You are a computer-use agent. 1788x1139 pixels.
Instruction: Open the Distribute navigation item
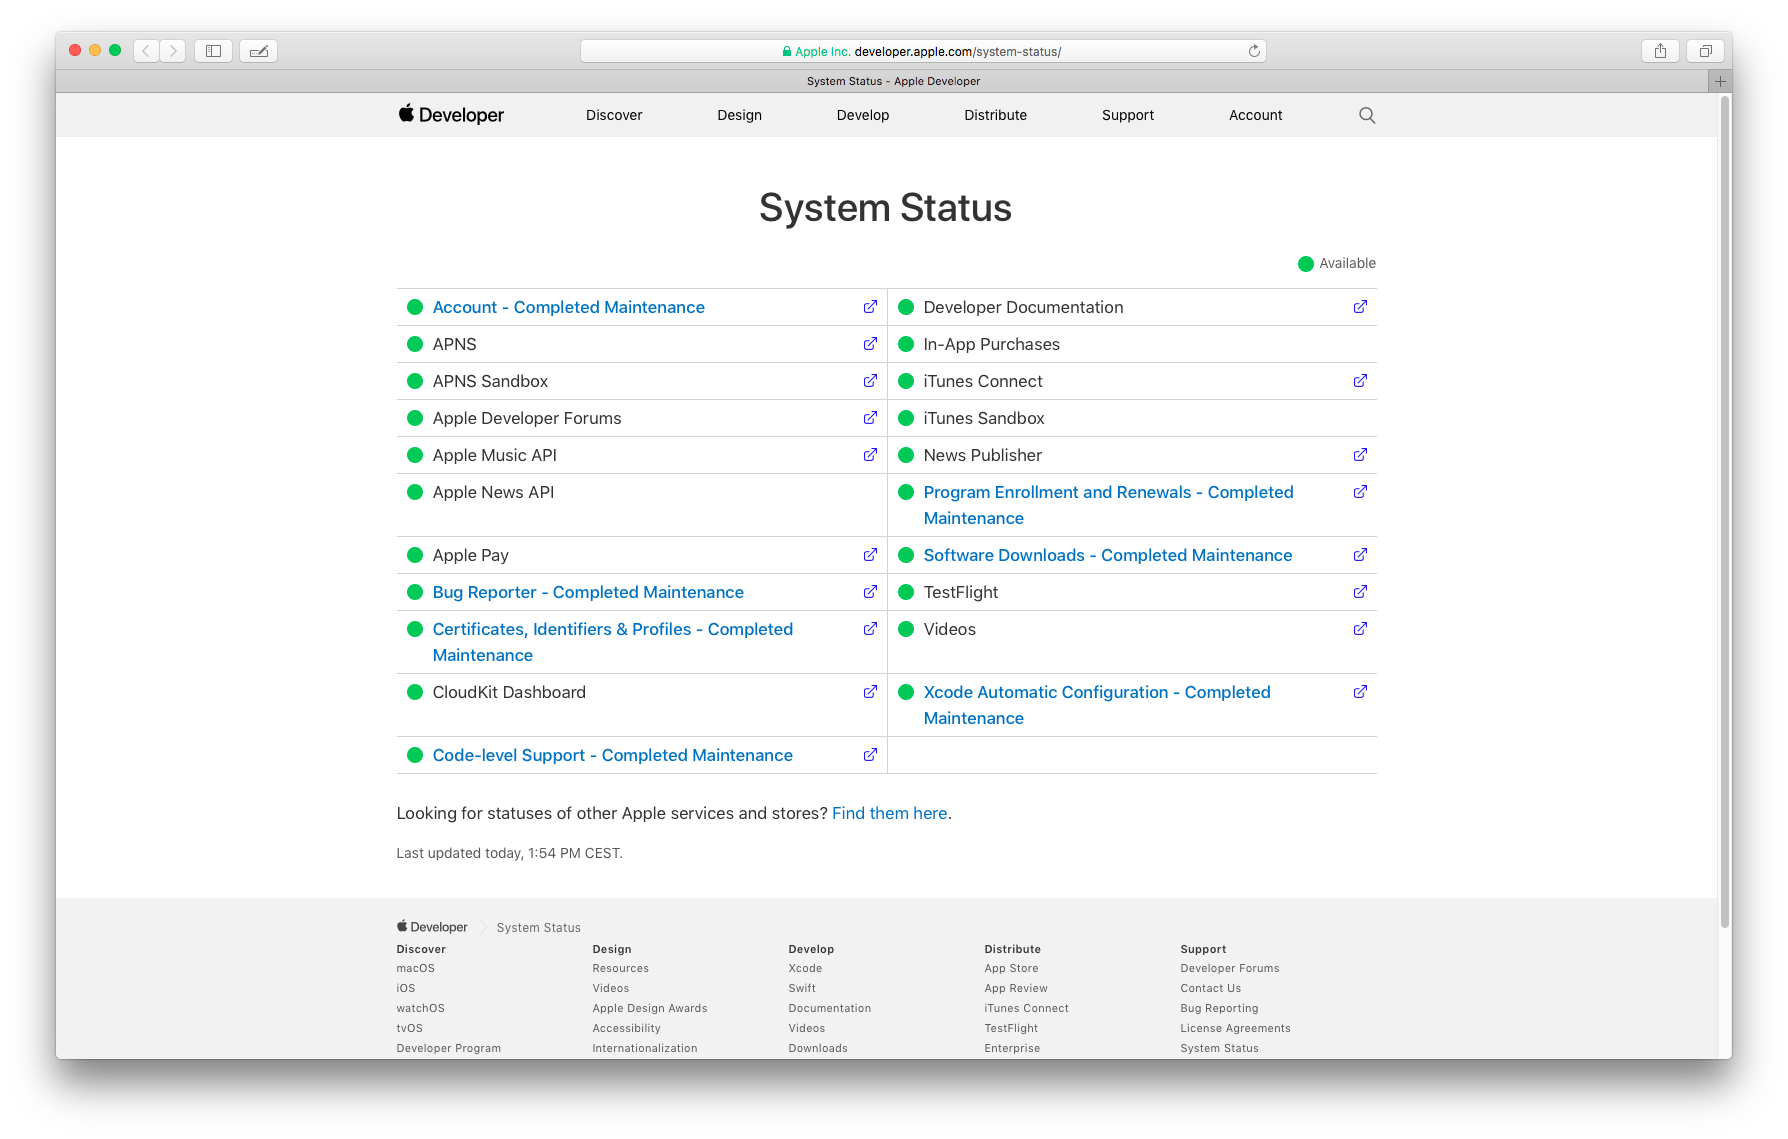click(995, 115)
